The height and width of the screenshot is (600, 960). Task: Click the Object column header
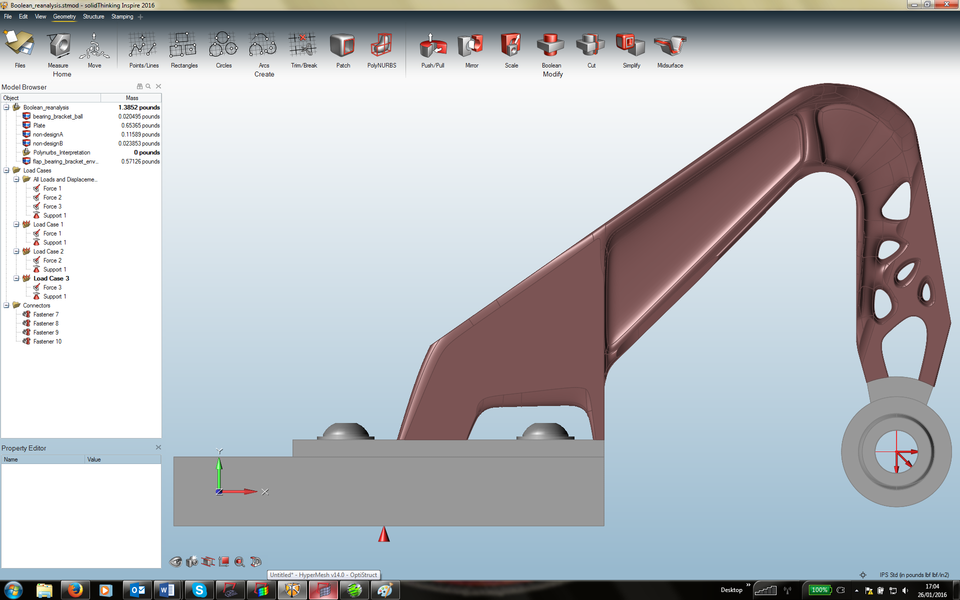click(x=50, y=98)
